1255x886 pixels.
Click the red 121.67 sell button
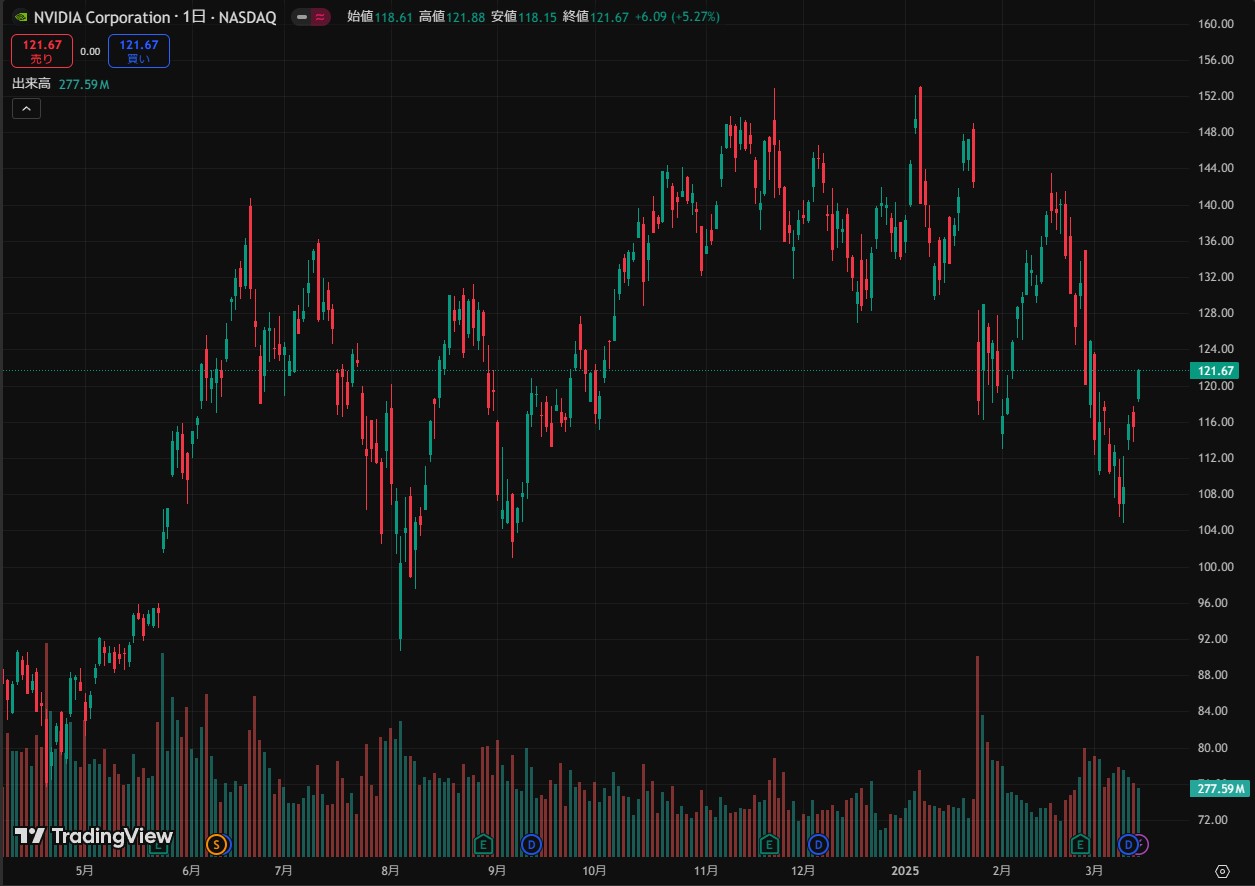[x=42, y=51]
